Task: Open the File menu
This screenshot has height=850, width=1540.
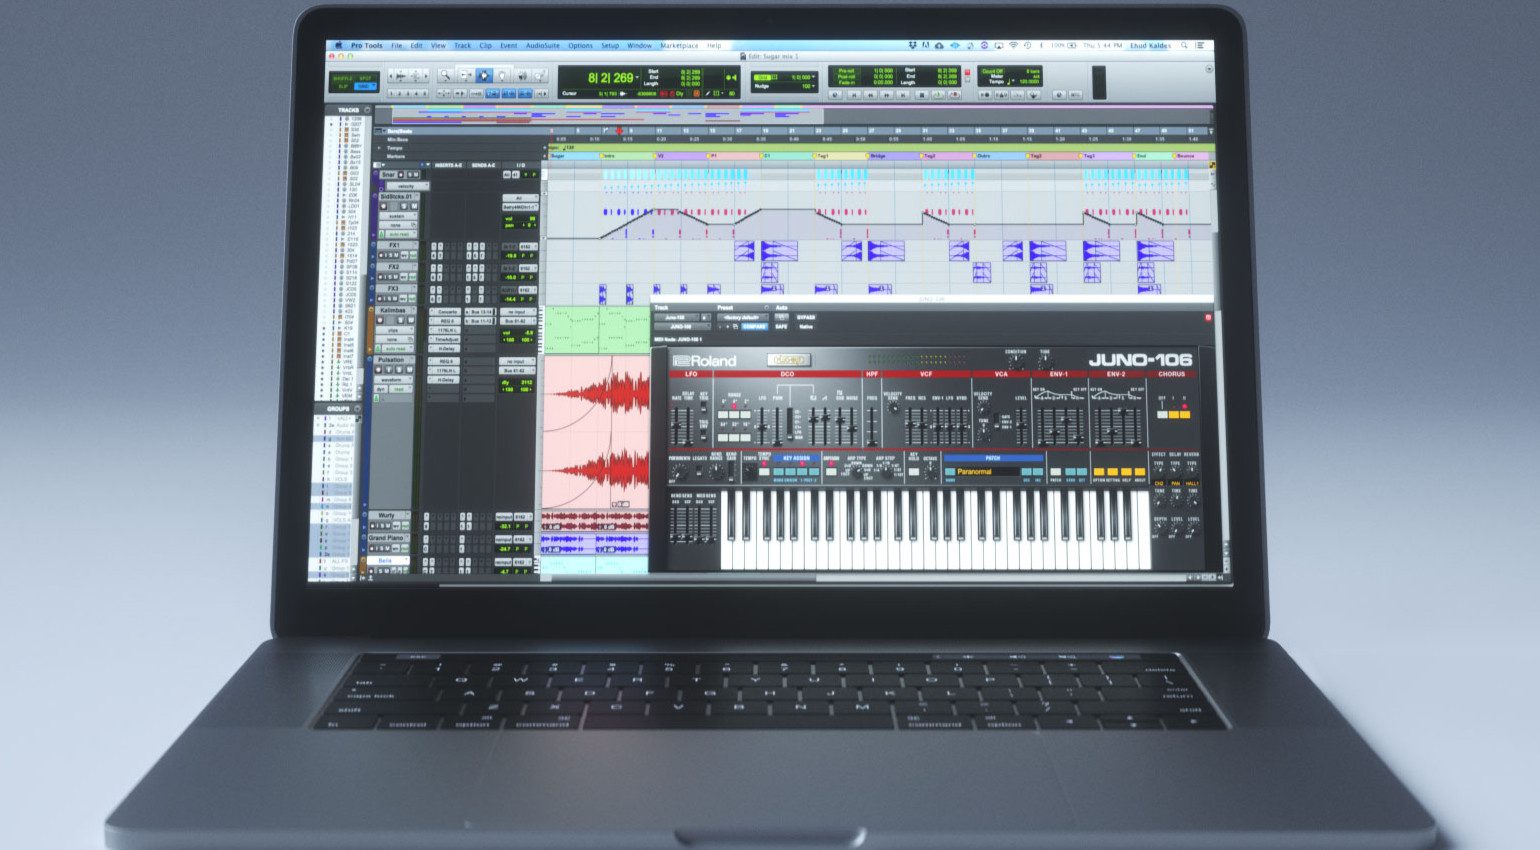Action: (396, 45)
